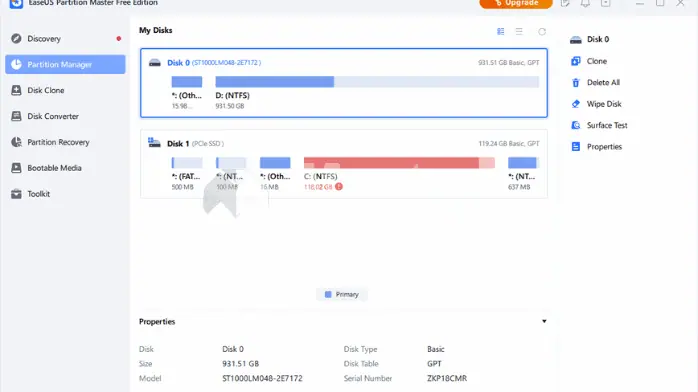Select the Disk 0 header label

click(x=179, y=63)
